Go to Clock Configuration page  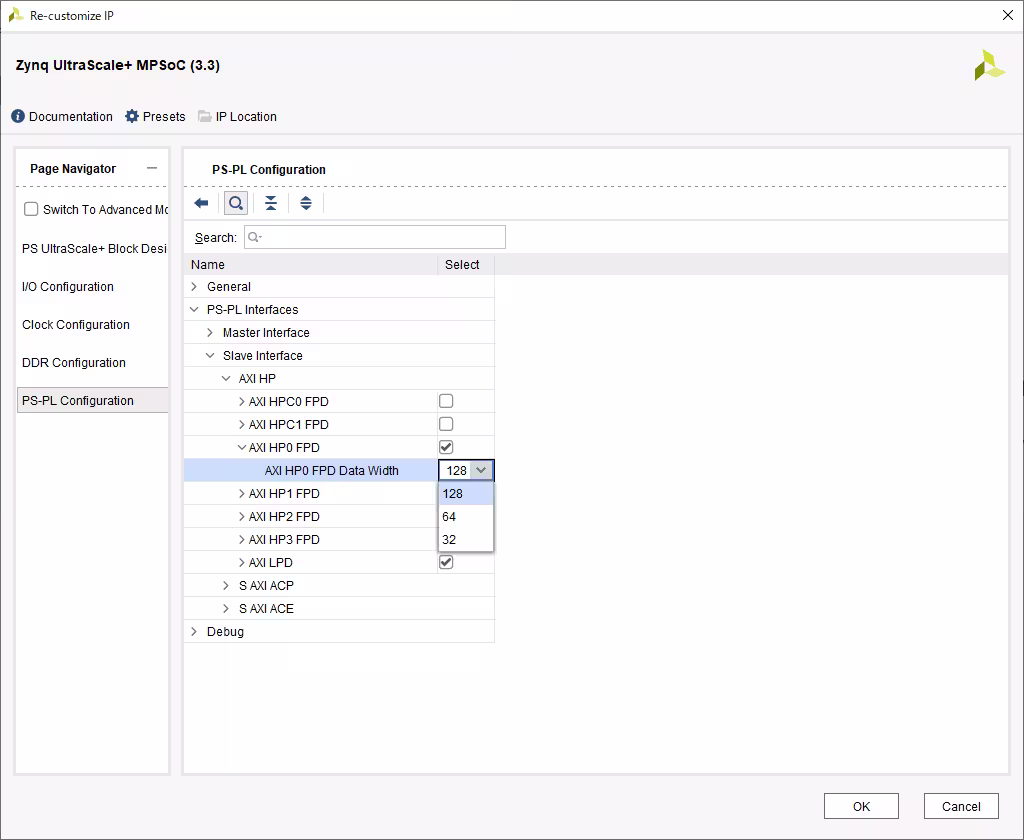tap(76, 325)
